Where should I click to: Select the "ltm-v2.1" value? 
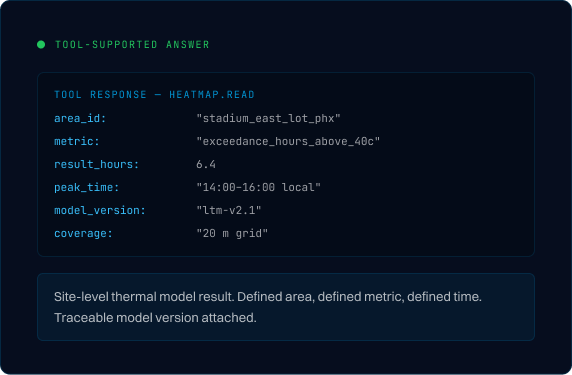229,210
